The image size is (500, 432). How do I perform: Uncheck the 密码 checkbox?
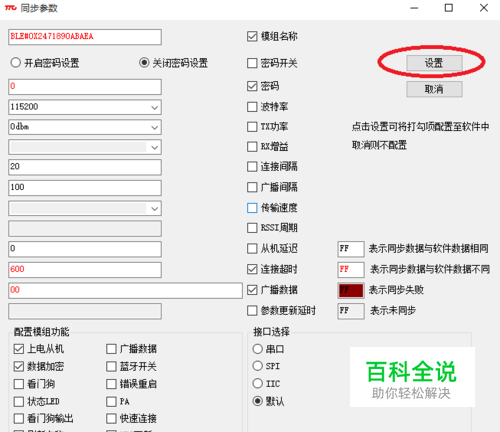[252, 86]
